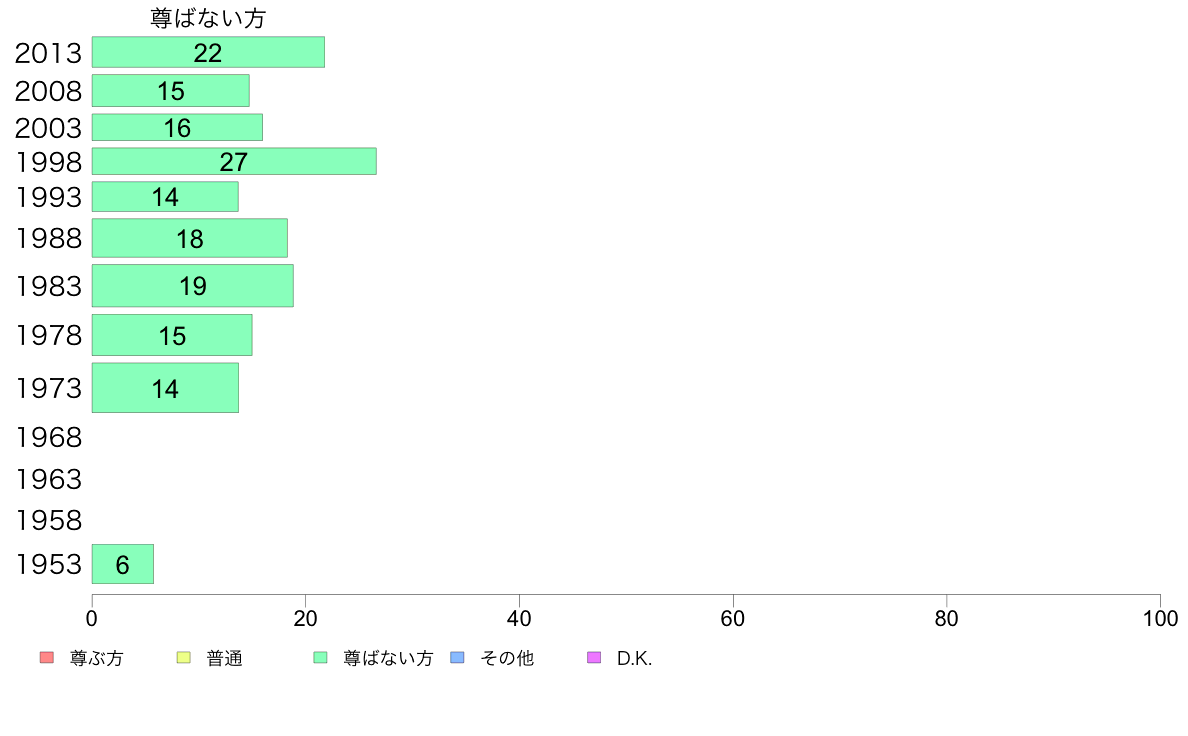Click the 尊ばない方 chart title
The width and height of the screenshot is (1188, 736).
pyautogui.click(x=208, y=18)
